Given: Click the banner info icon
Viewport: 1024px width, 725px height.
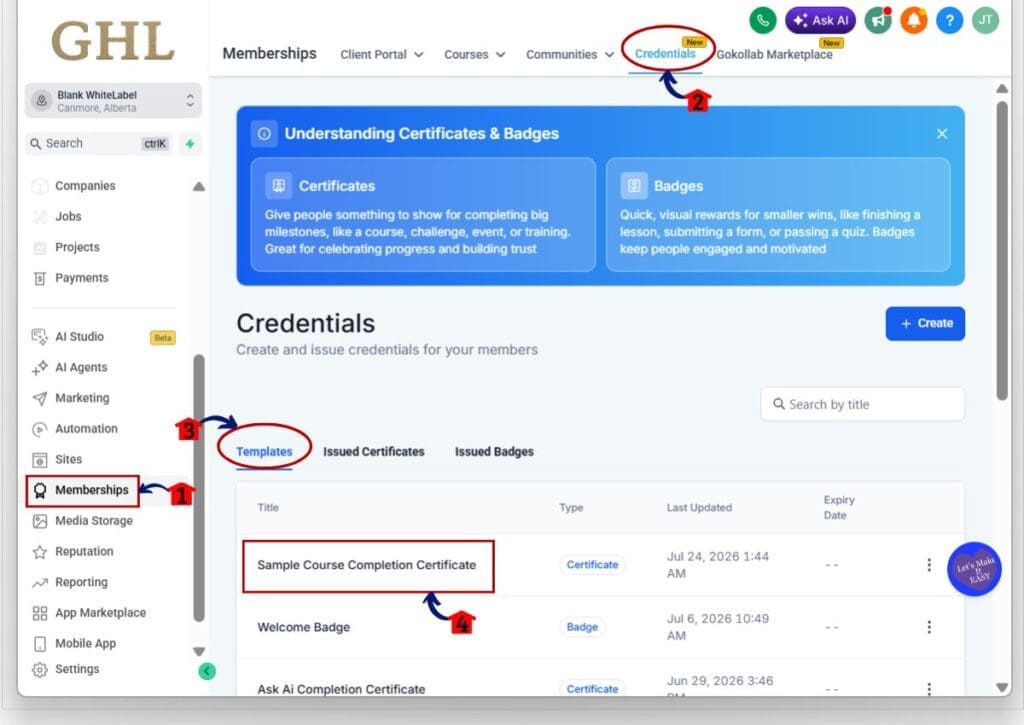Looking at the screenshot, I should click(264, 134).
